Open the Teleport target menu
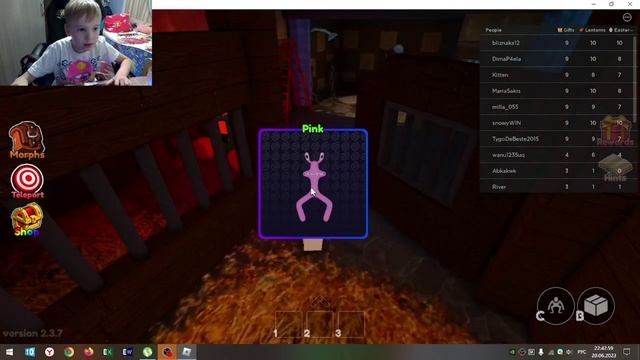This screenshot has width=640, height=360. pos(27,181)
